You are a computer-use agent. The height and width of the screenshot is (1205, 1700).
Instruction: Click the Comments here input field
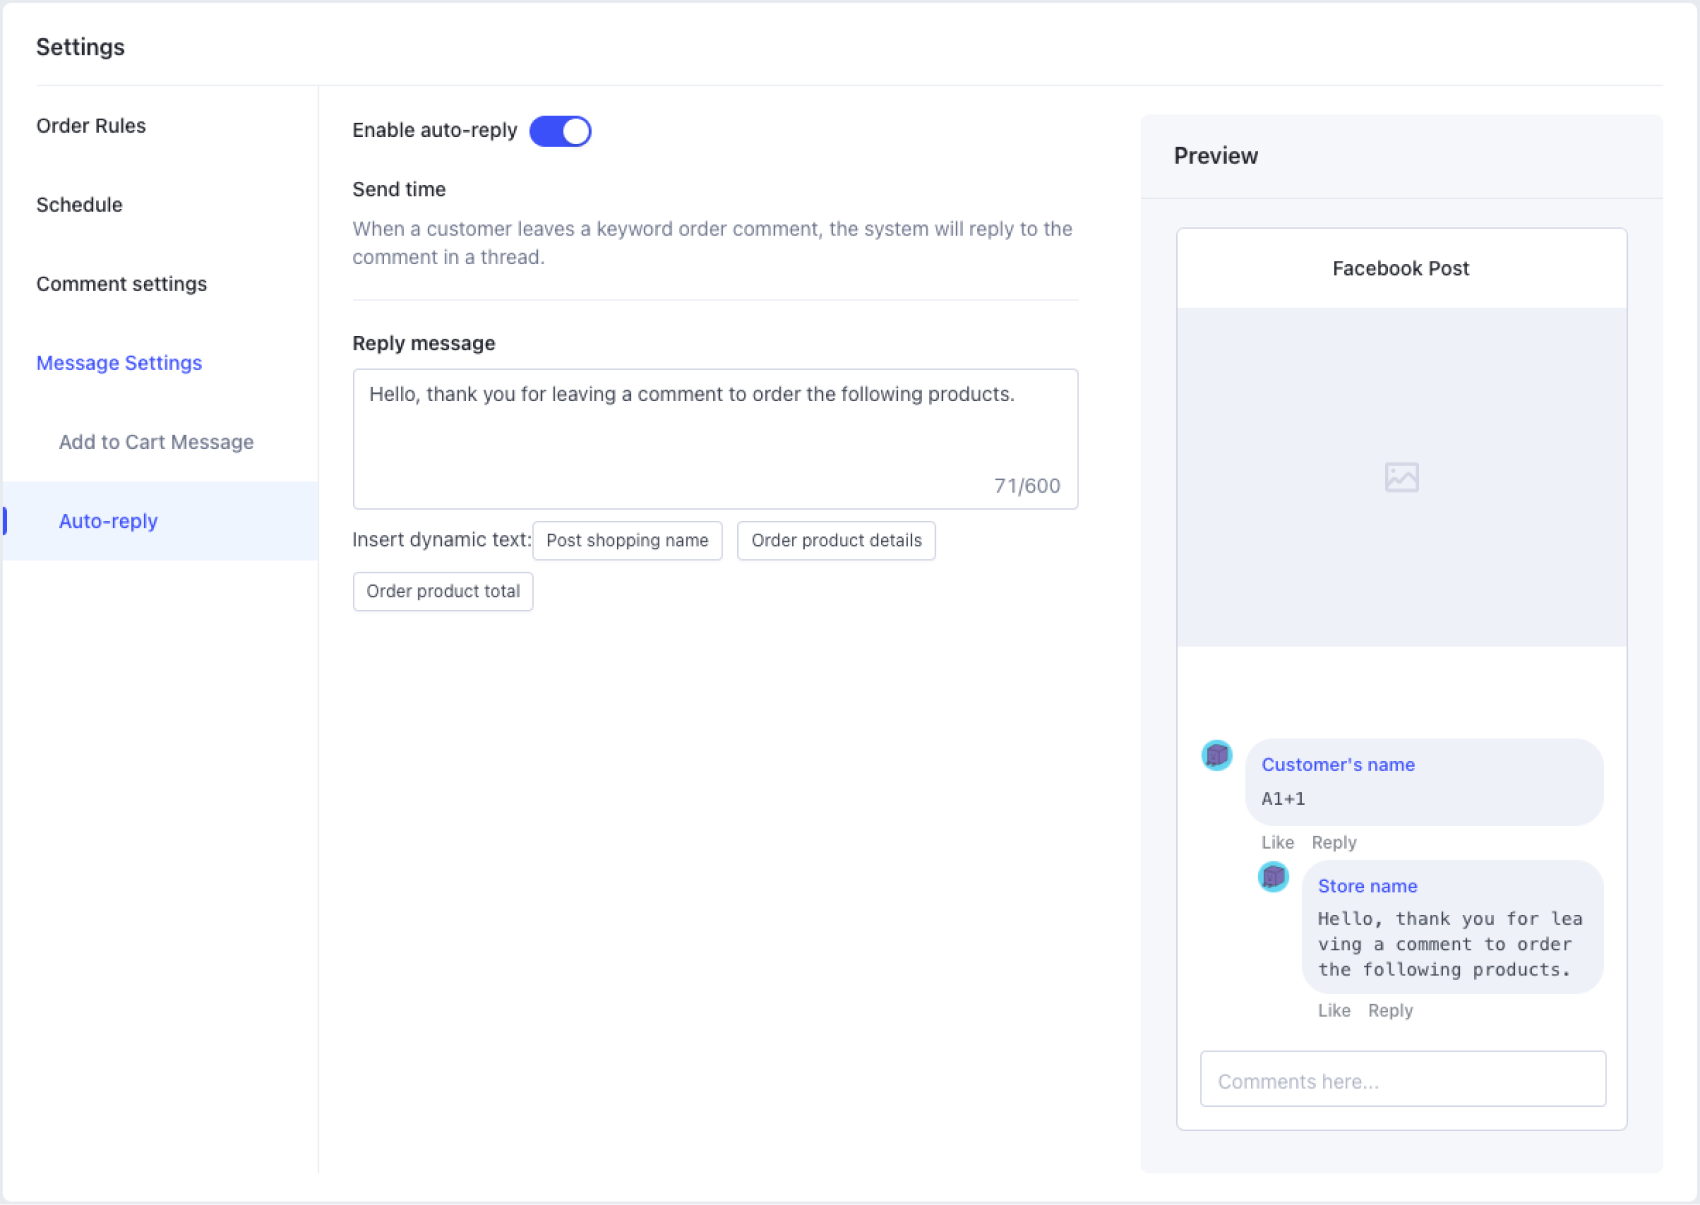[1402, 1080]
